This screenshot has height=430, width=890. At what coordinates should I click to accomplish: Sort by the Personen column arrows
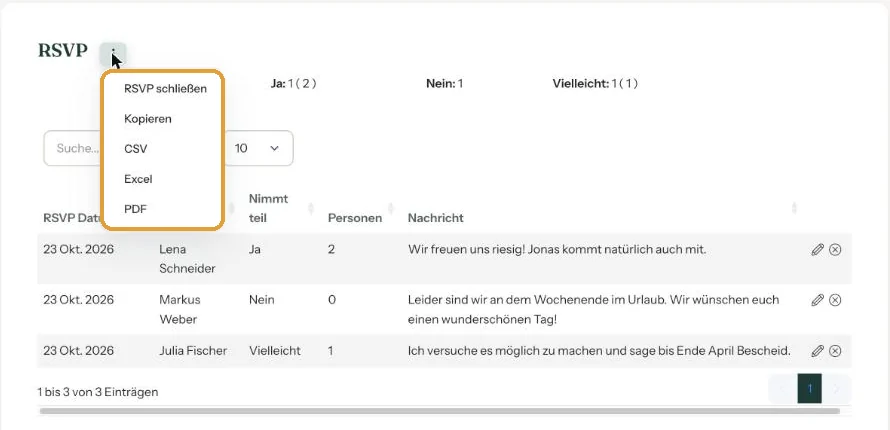click(391, 208)
